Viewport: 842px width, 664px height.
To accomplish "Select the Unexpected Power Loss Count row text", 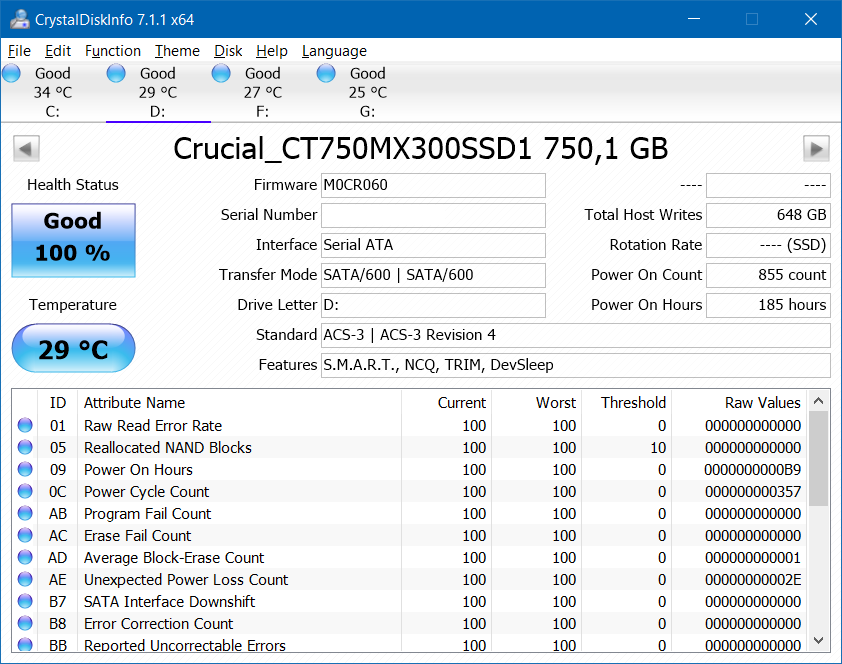I will pos(186,580).
